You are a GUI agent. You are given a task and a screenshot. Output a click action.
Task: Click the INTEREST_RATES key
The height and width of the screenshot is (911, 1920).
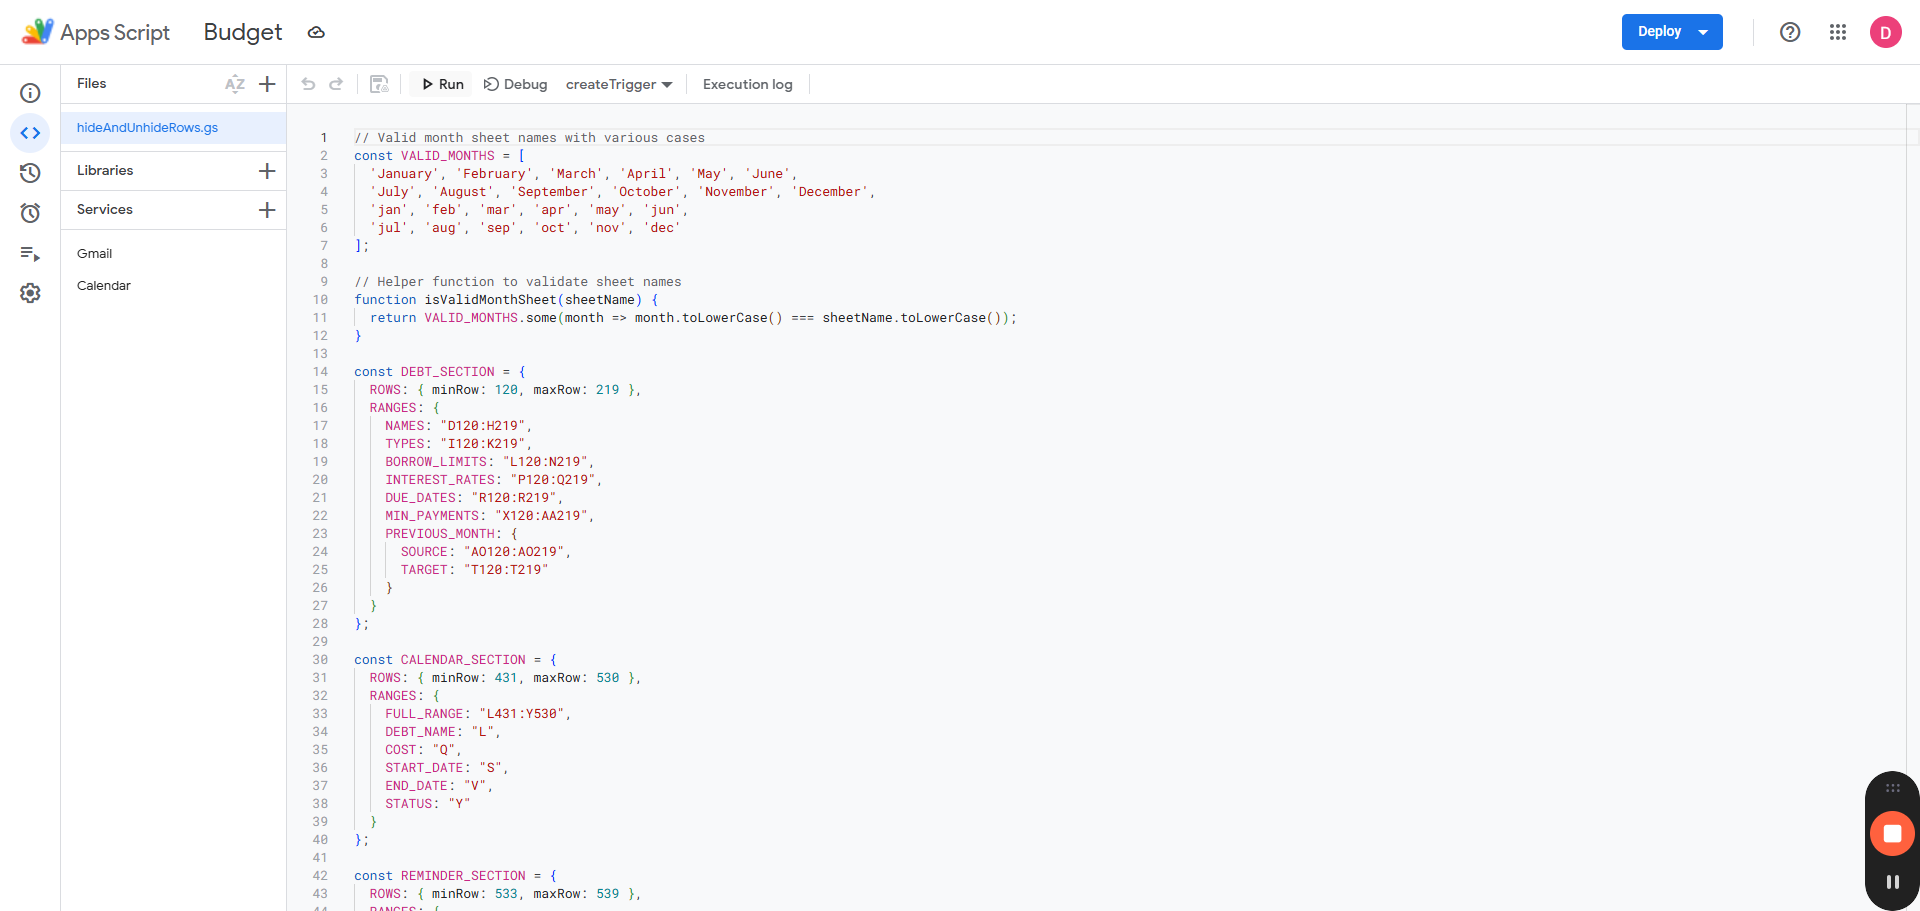(440, 480)
